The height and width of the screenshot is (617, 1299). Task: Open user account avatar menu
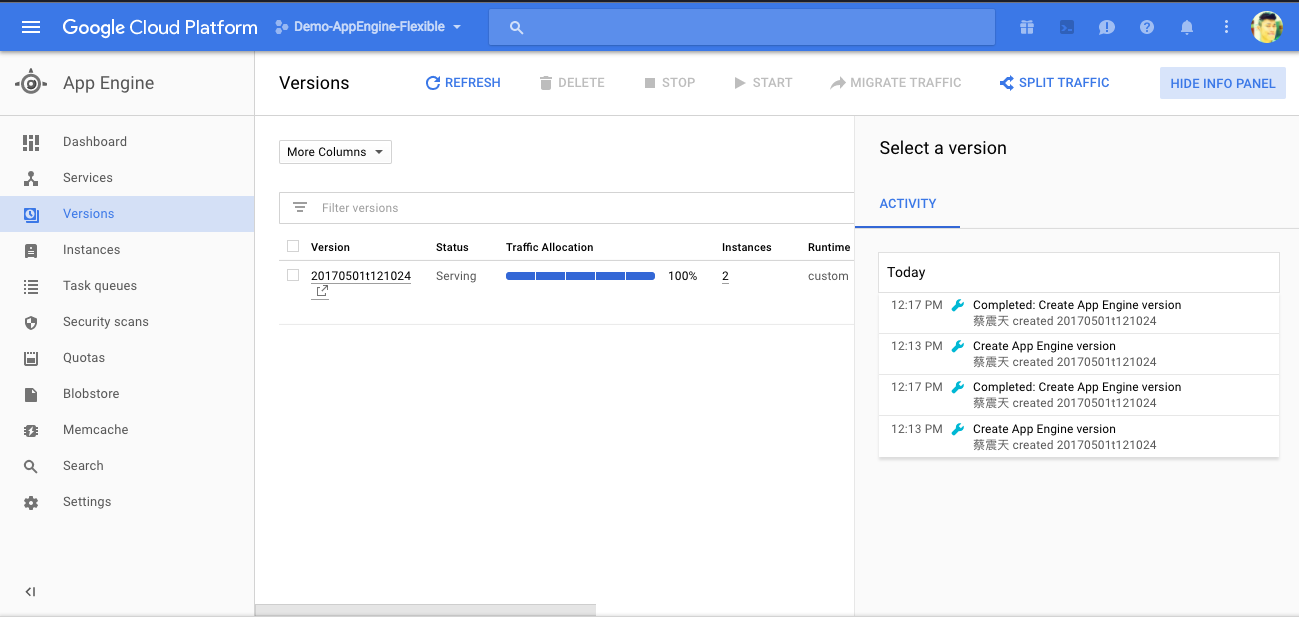tap(1267, 27)
